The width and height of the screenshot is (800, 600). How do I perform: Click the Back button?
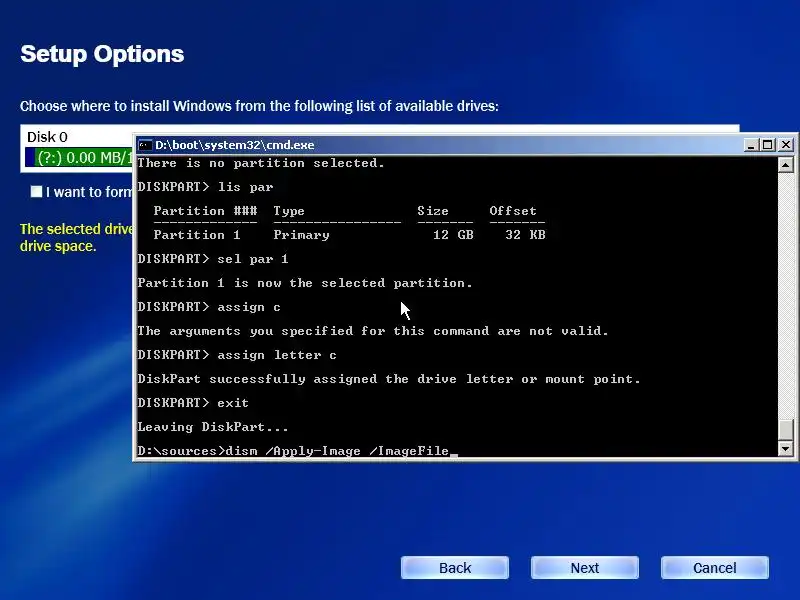pyautogui.click(x=455, y=568)
